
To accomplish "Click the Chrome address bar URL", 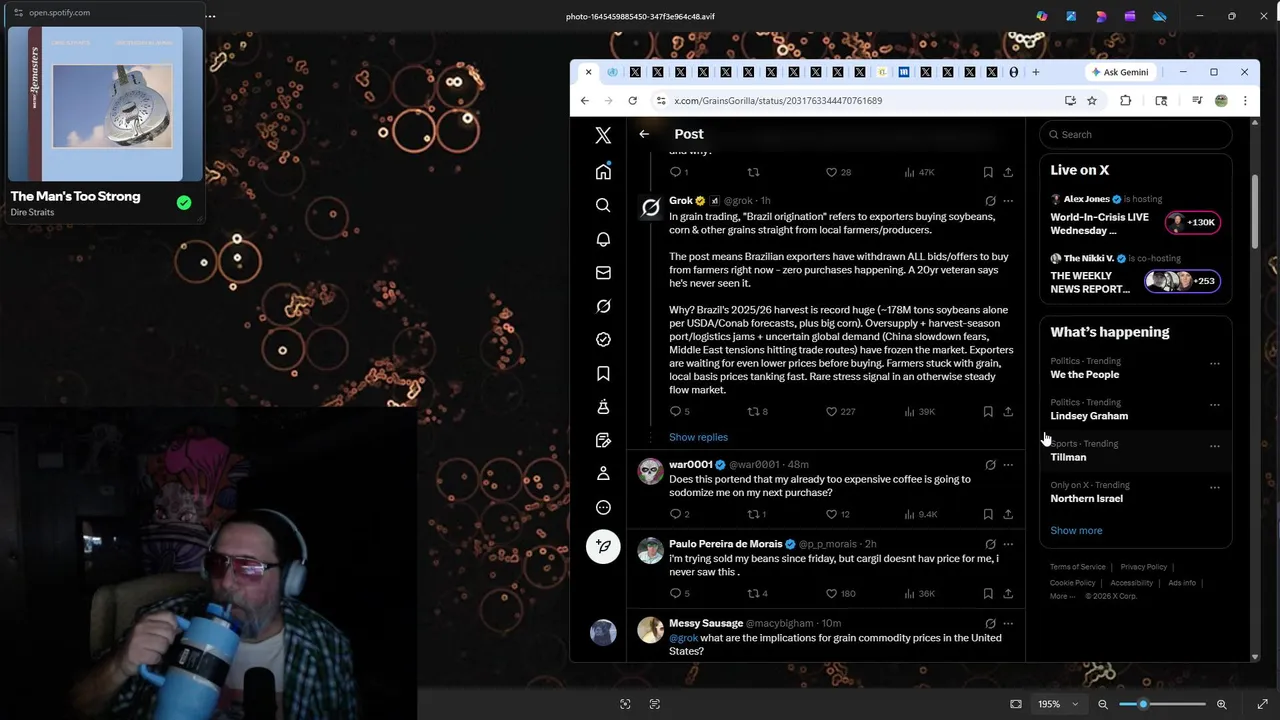I will pyautogui.click(x=778, y=100).
